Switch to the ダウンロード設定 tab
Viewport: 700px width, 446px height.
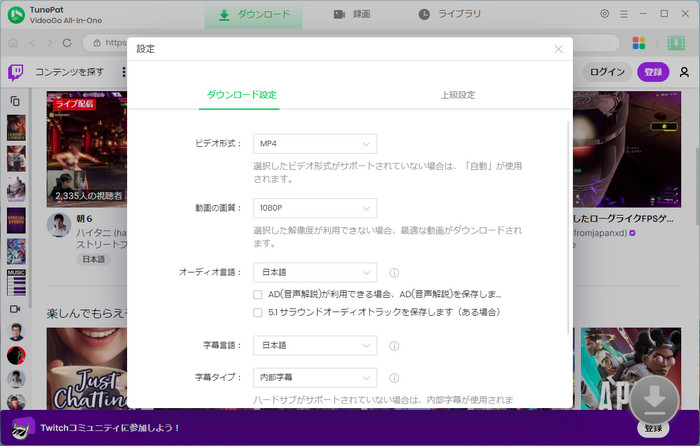[241, 95]
